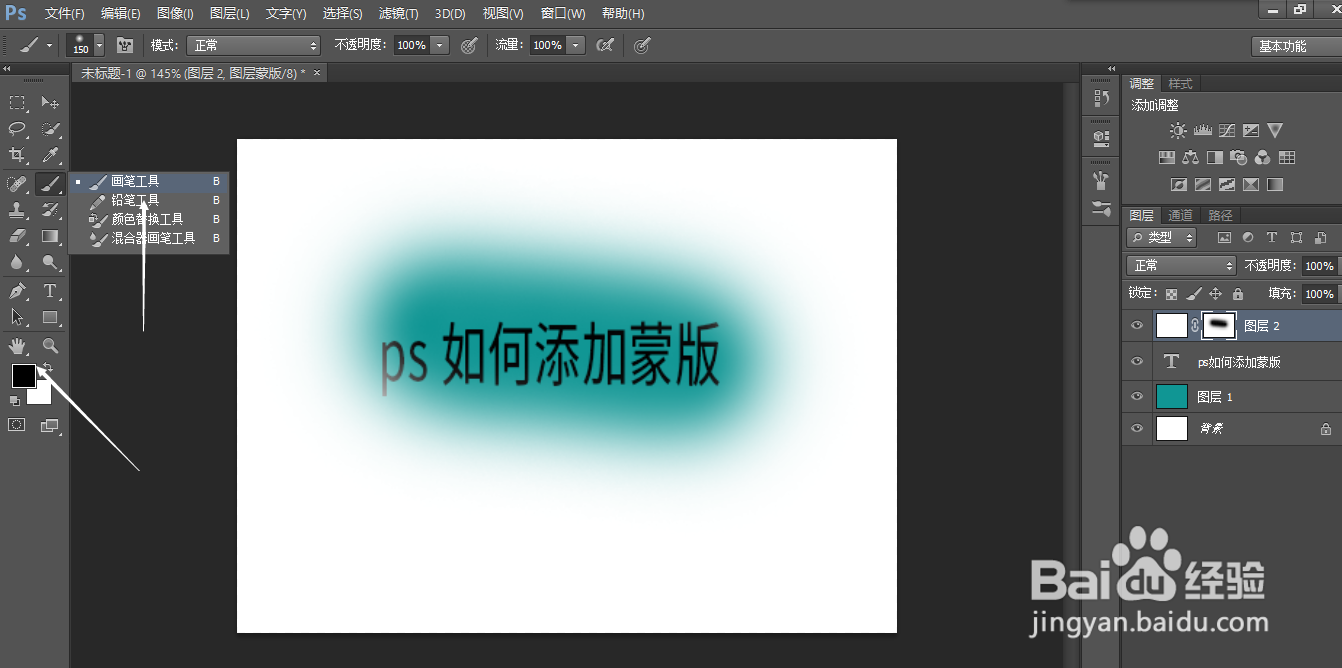Select the Lasso tool

pyautogui.click(x=18, y=129)
